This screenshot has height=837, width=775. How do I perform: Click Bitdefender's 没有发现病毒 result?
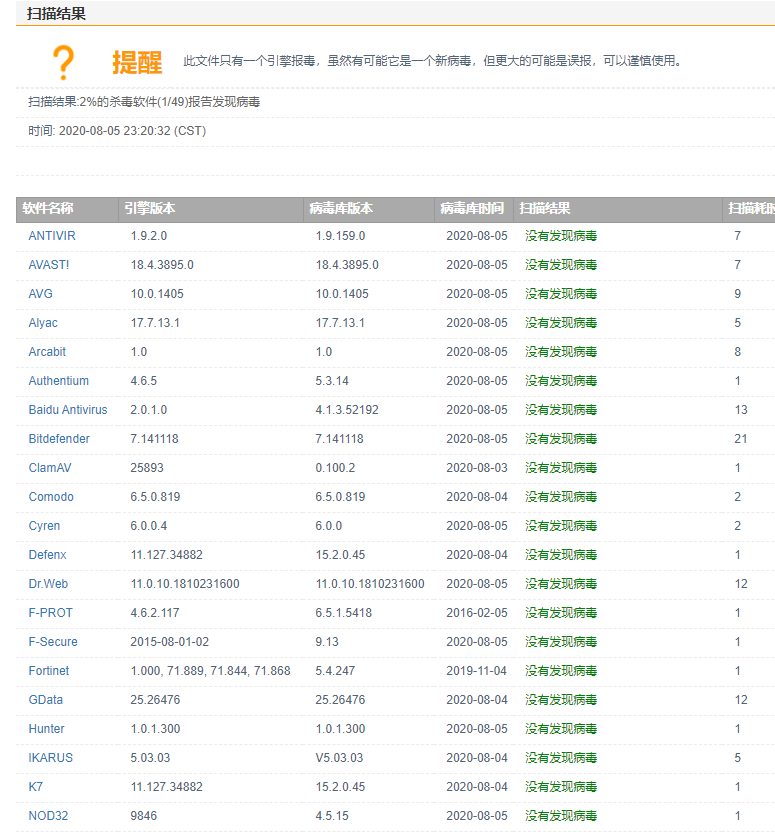click(561, 439)
